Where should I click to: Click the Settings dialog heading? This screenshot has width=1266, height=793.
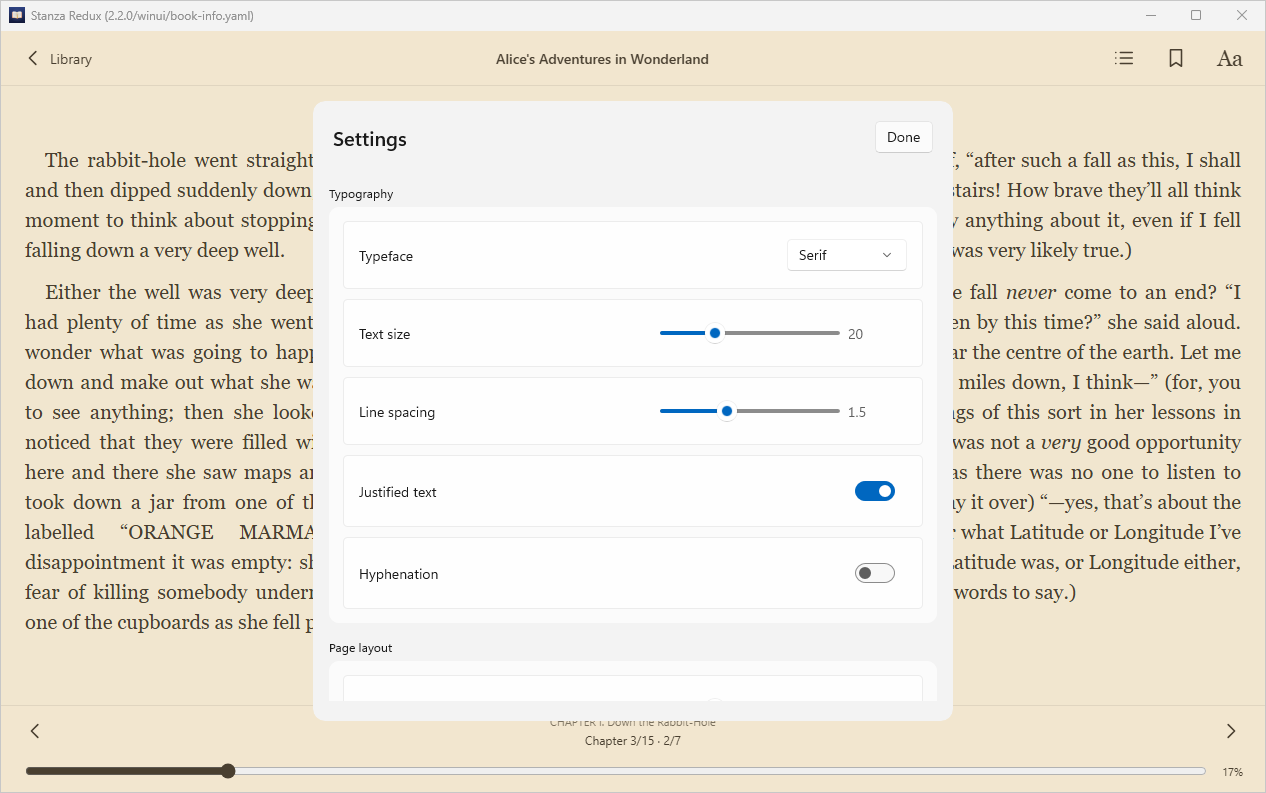[370, 139]
